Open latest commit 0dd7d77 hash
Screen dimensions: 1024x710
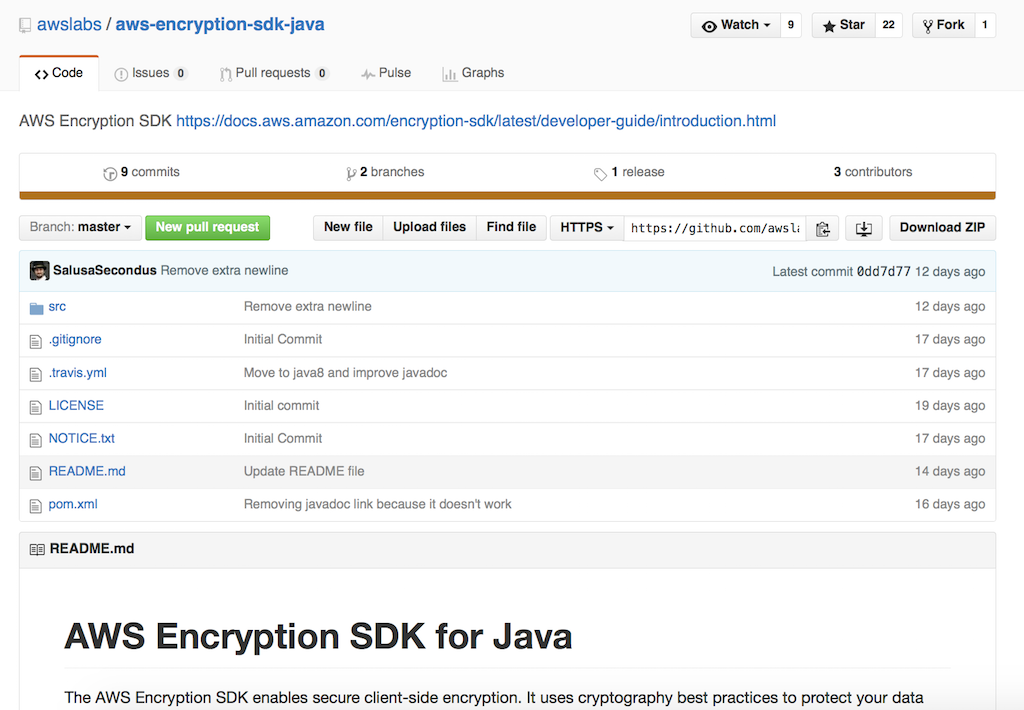coord(884,272)
